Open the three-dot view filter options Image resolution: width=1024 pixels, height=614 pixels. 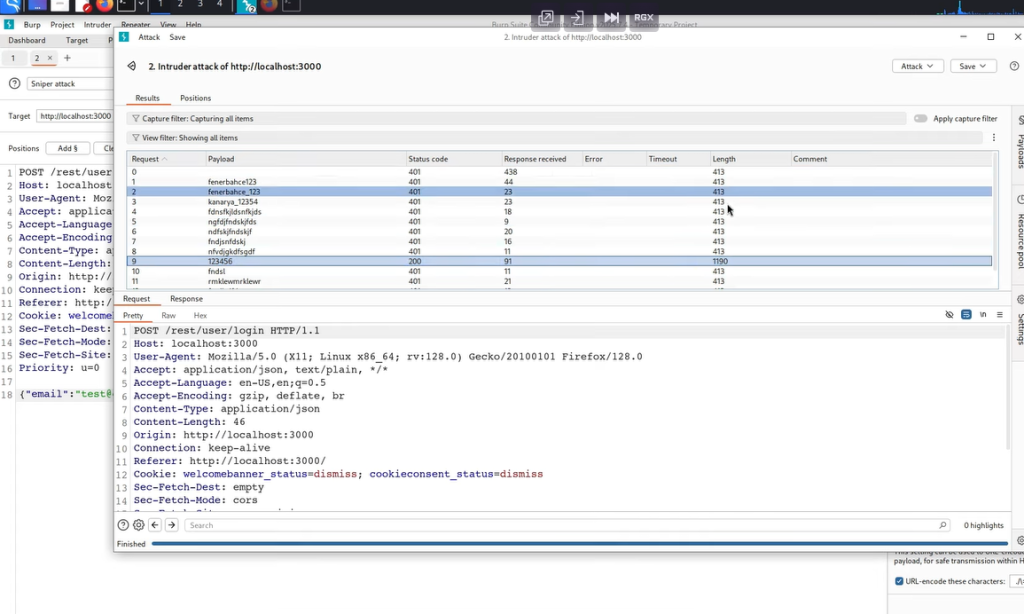click(x=993, y=138)
